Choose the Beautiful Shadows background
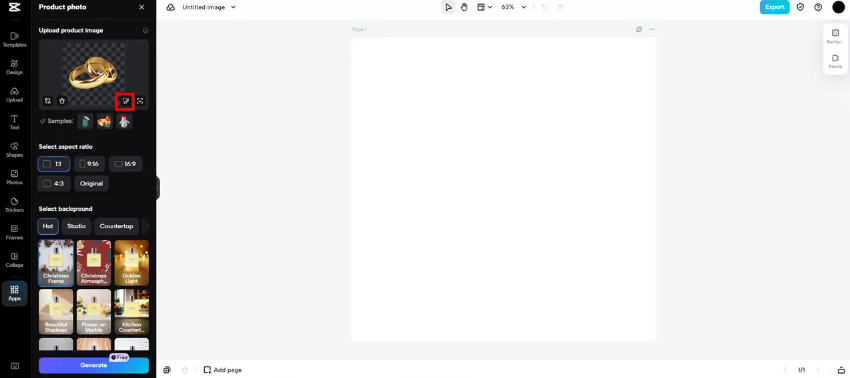This screenshot has width=850, height=378. tap(56, 311)
